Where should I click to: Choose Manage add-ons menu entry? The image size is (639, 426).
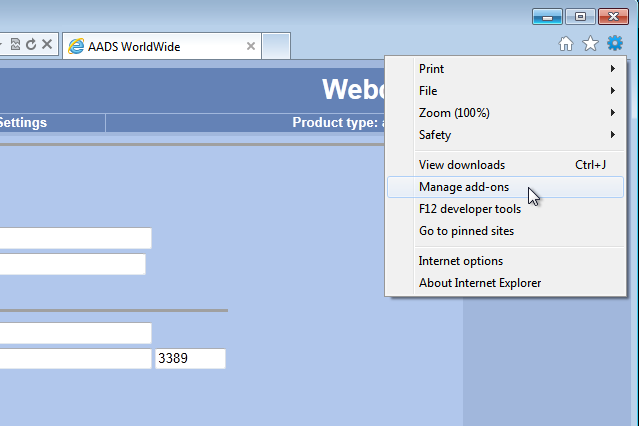464,187
